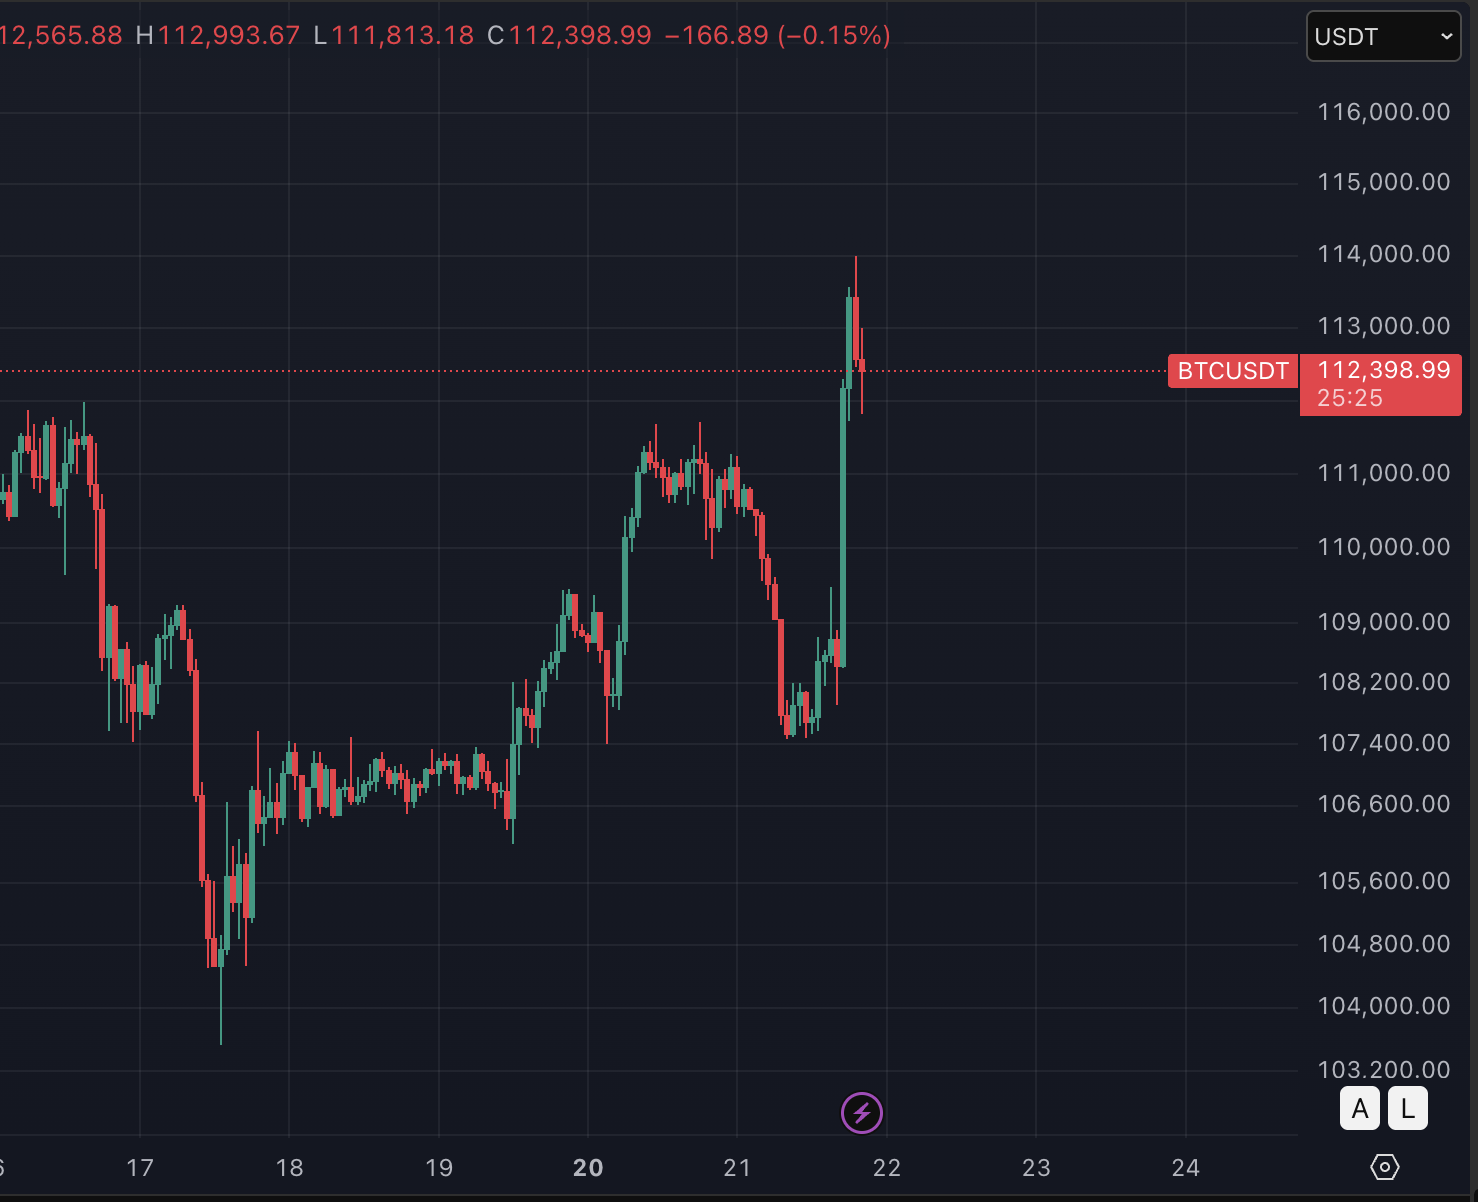Screen dimensions: 1478x1202
Task: Click the low value L111,813.18 in legend
Action: pyautogui.click(x=394, y=35)
